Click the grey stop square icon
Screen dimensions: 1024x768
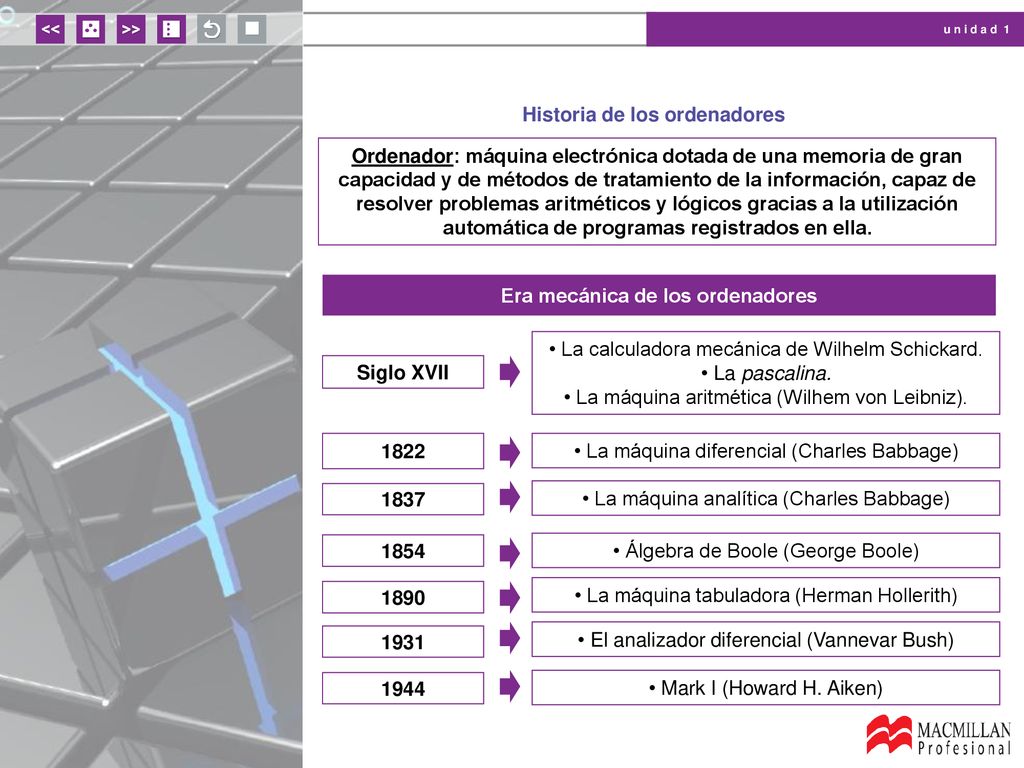tap(252, 29)
